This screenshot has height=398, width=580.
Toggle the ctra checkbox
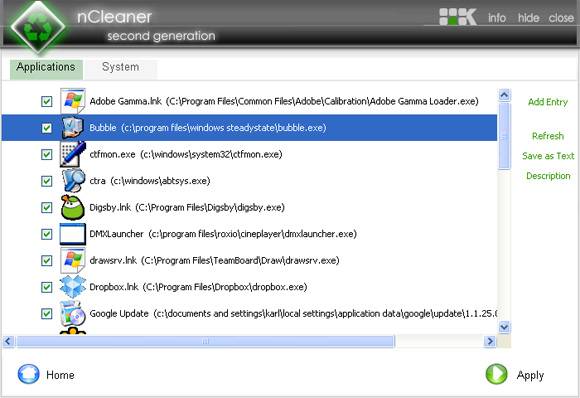47,181
